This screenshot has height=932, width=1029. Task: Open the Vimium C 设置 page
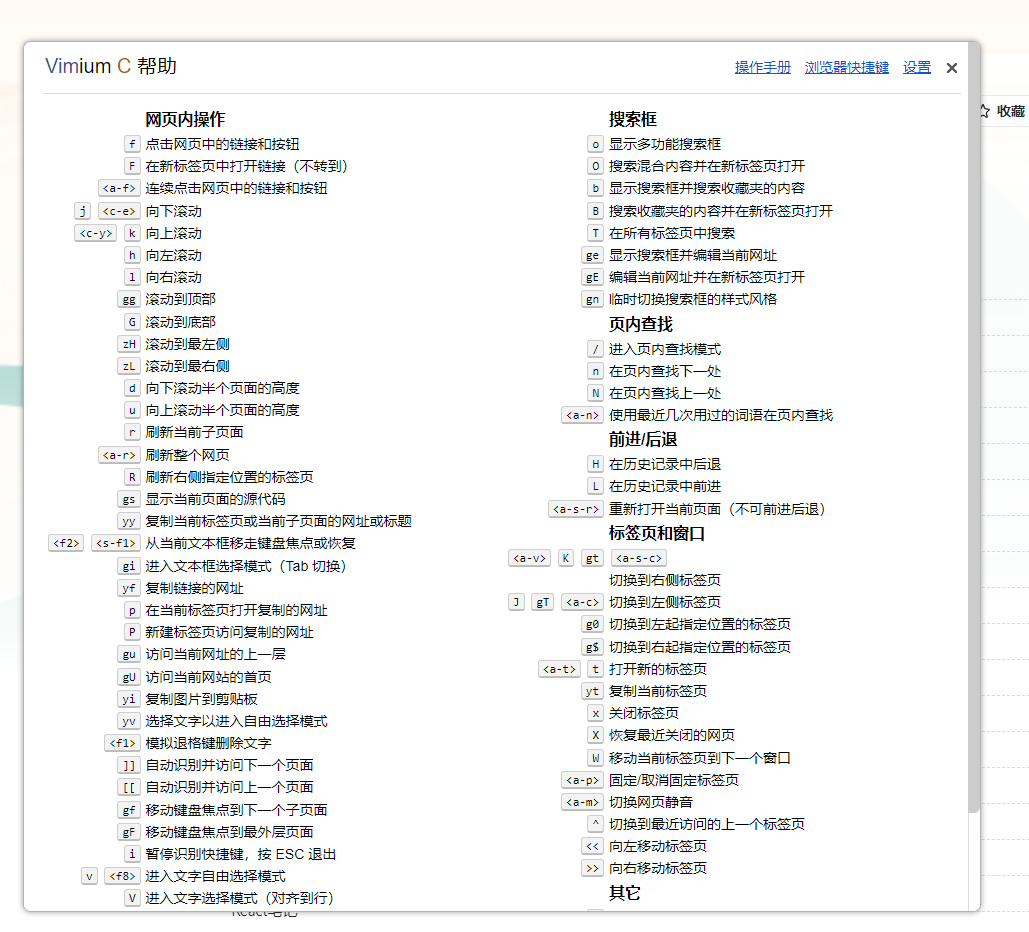click(916, 67)
